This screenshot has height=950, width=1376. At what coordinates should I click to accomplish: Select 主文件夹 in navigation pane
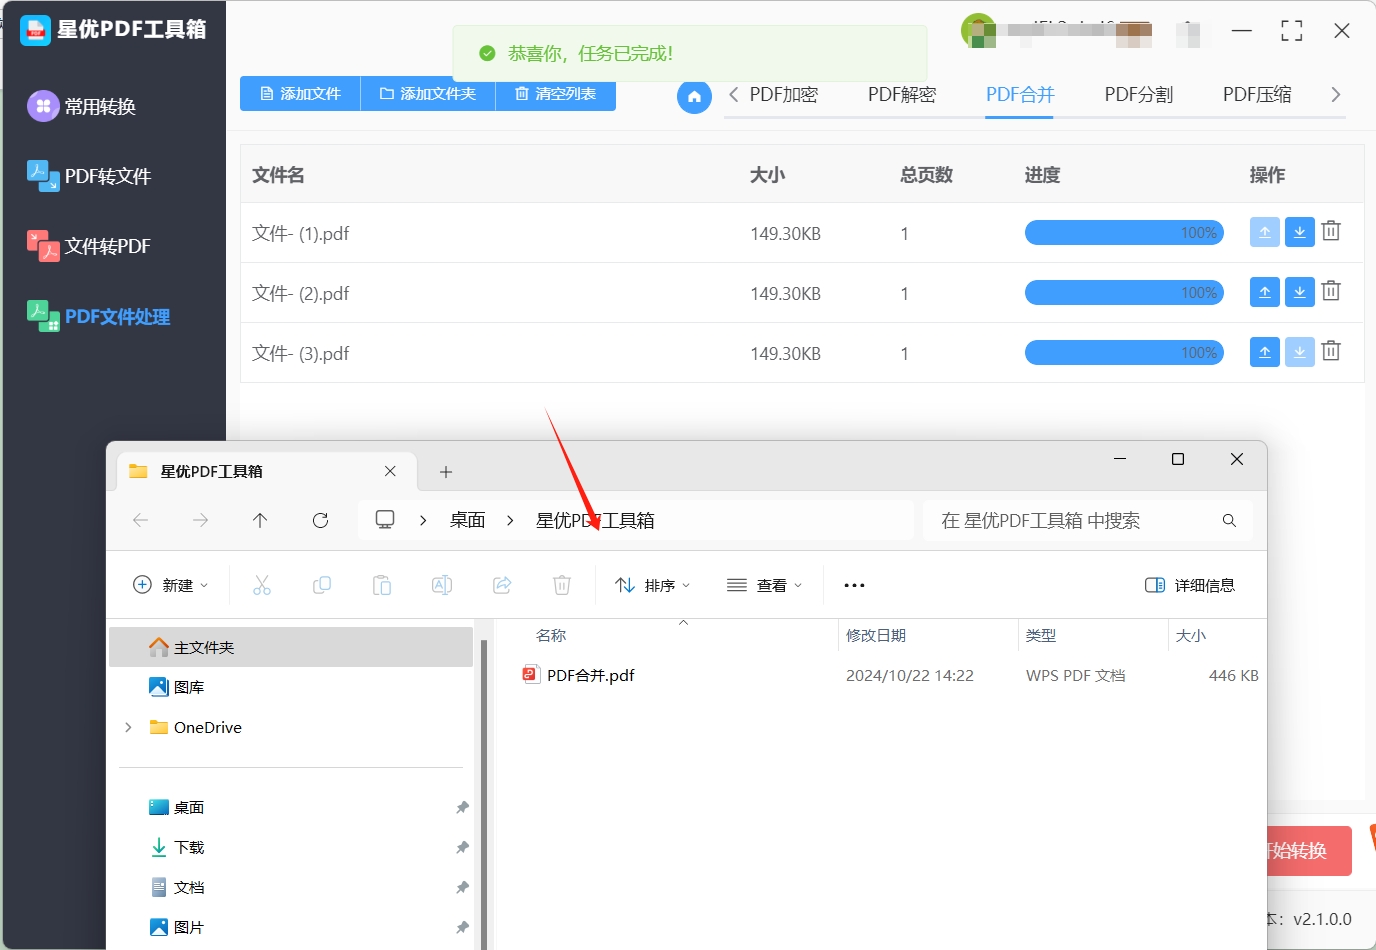(x=291, y=647)
